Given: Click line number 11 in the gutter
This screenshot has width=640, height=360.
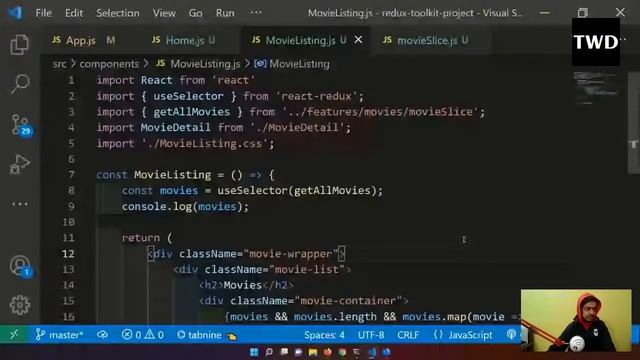Looking at the screenshot, I should 68,238.
